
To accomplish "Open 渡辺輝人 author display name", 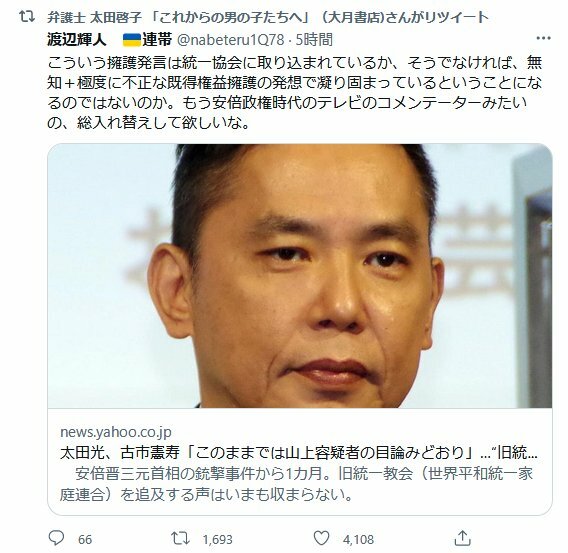I will pyautogui.click(x=77, y=39).
